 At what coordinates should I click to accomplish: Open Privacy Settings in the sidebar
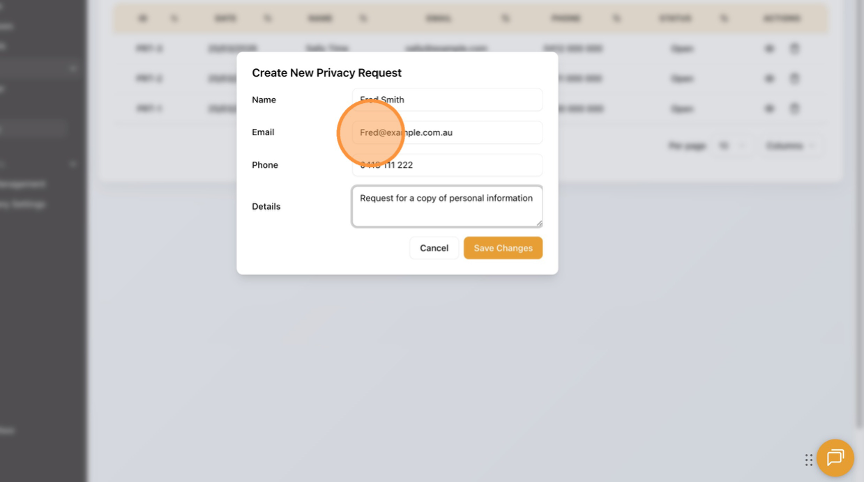coord(22,204)
